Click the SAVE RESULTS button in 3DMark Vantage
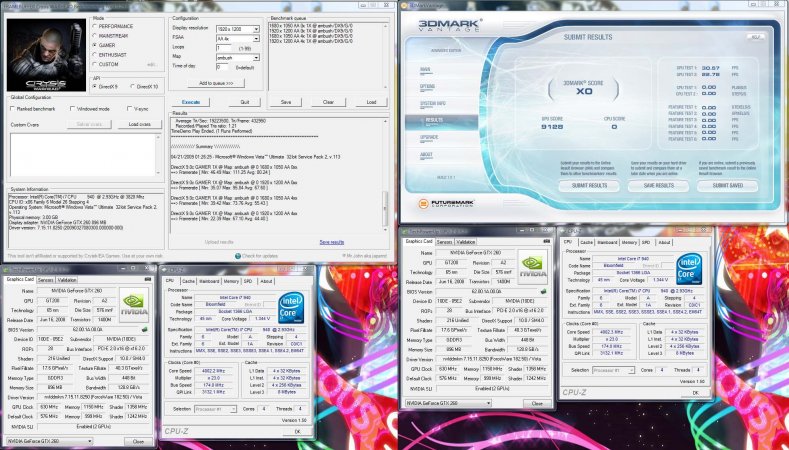 pos(659,186)
